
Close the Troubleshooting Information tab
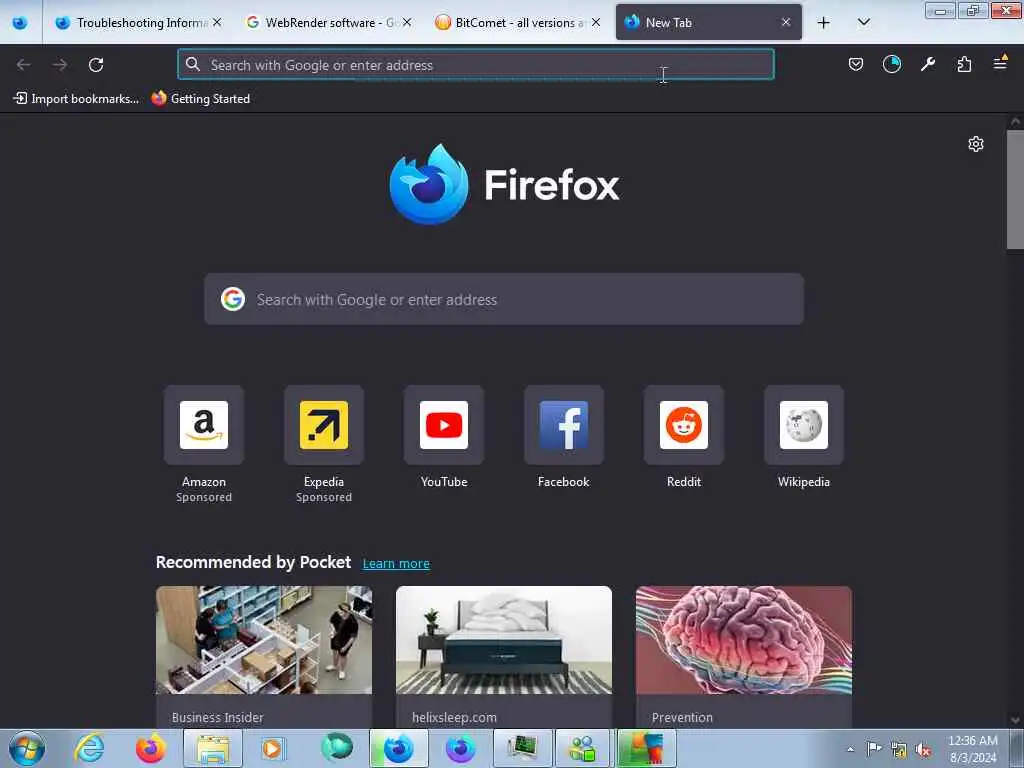point(217,23)
